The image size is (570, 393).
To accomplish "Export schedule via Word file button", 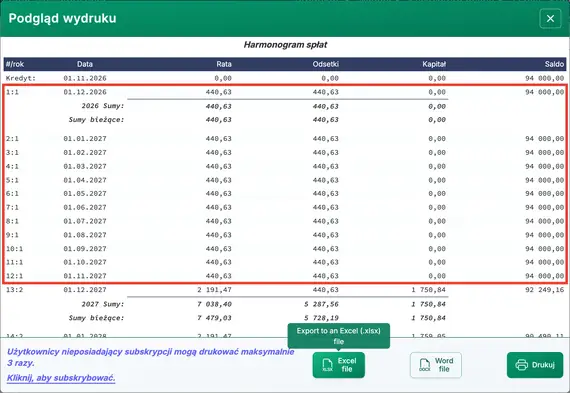I will coord(436,365).
